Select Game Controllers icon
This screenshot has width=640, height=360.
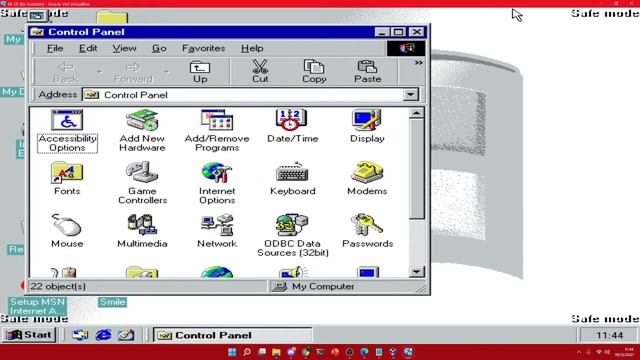(142, 183)
